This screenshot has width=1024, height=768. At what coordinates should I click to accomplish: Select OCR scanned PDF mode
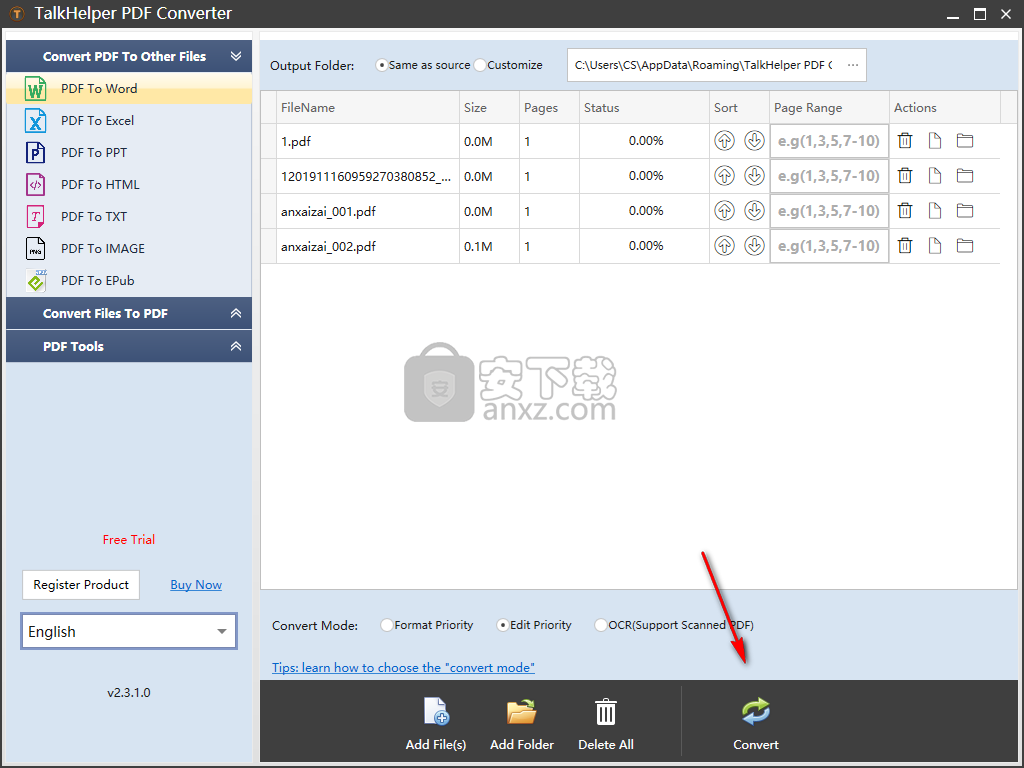pyautogui.click(x=674, y=625)
